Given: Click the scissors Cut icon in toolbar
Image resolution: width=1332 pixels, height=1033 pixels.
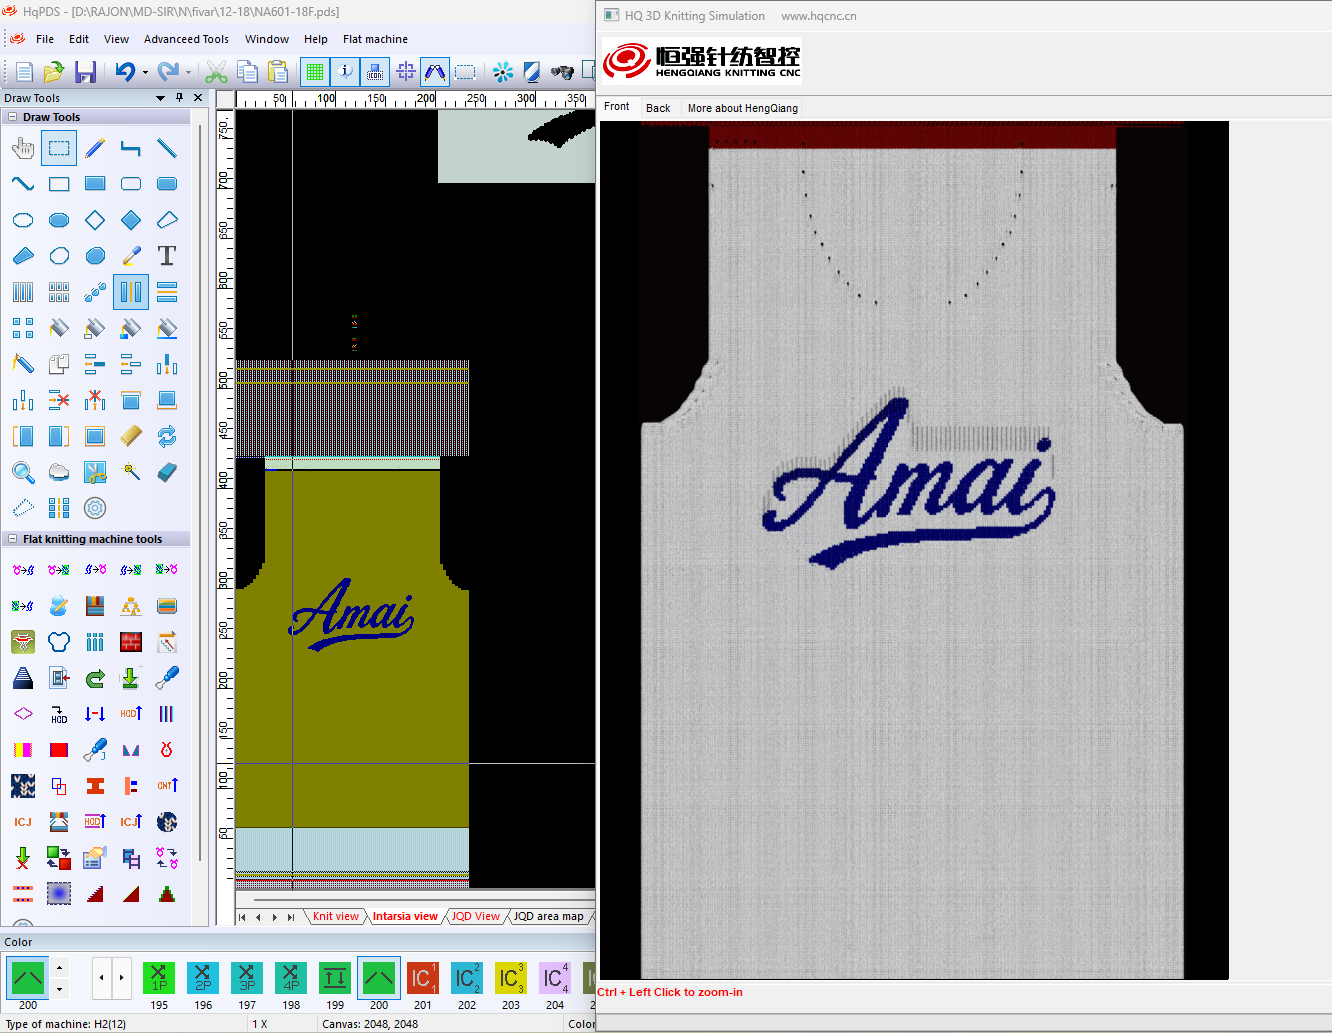Looking at the screenshot, I should pos(216,72).
